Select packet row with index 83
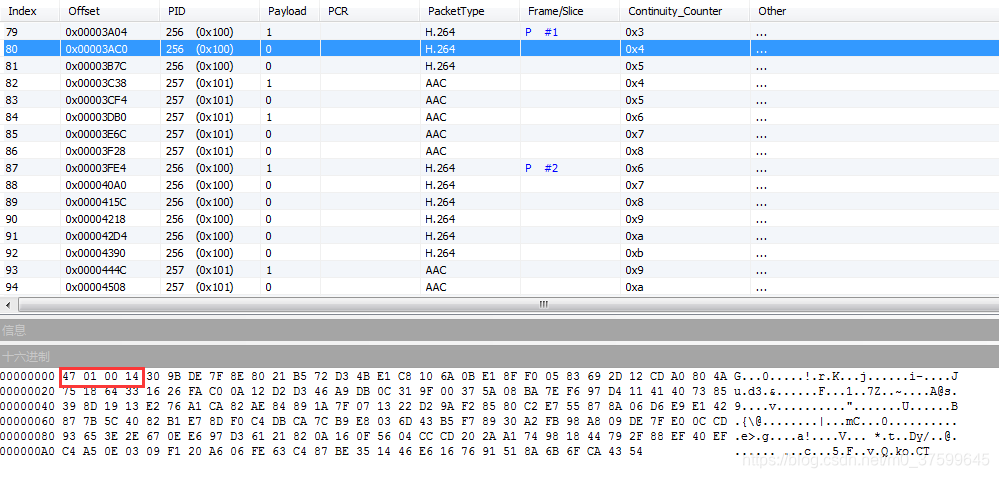This screenshot has width=999, height=478. [x=500, y=100]
